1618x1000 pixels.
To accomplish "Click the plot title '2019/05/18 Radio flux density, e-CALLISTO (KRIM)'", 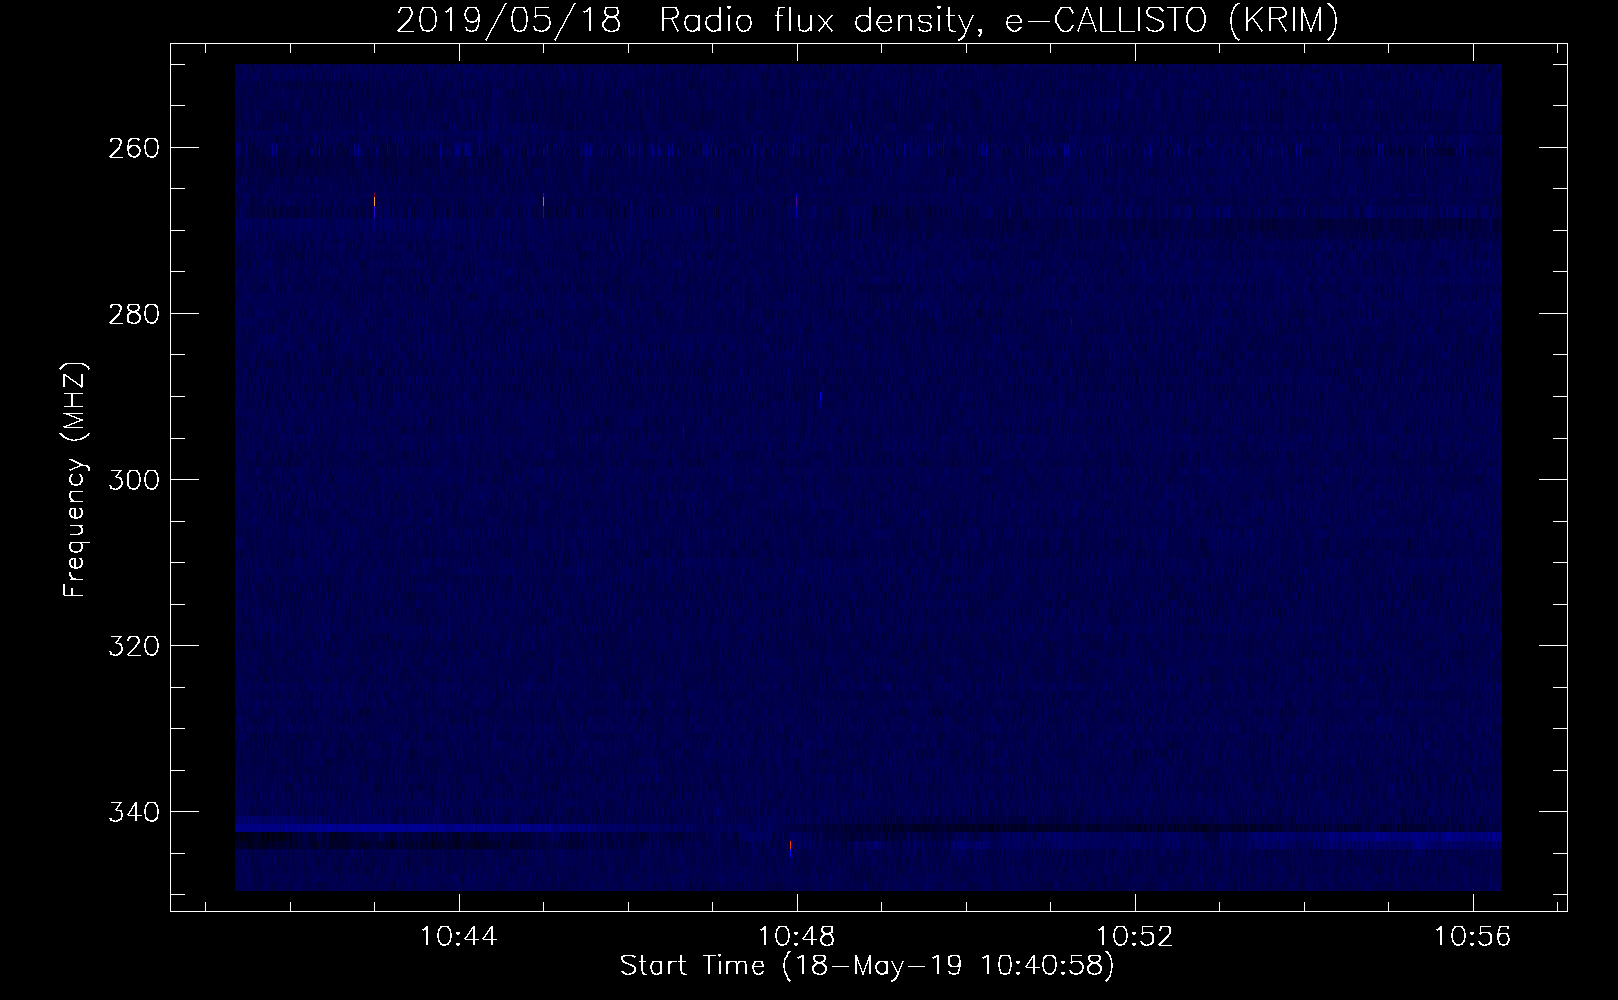I will (x=867, y=20).
